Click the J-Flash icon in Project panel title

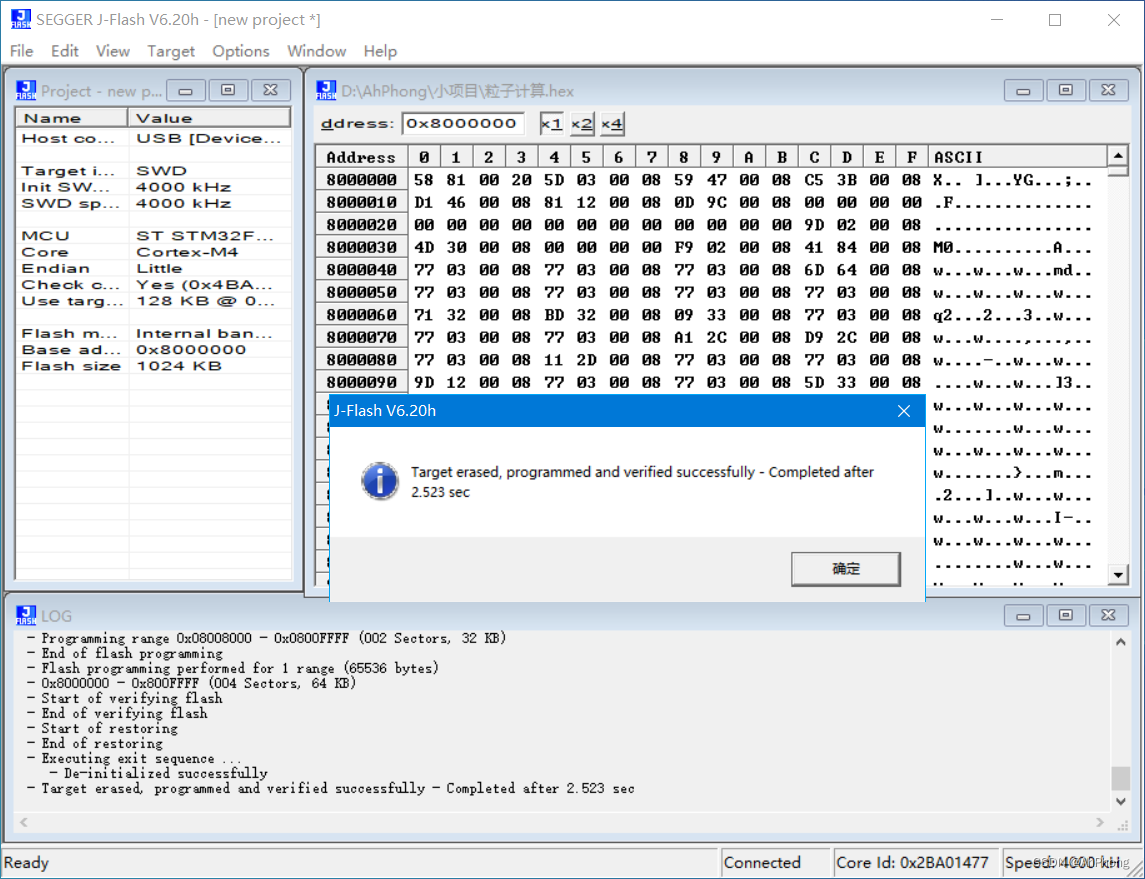[26, 91]
